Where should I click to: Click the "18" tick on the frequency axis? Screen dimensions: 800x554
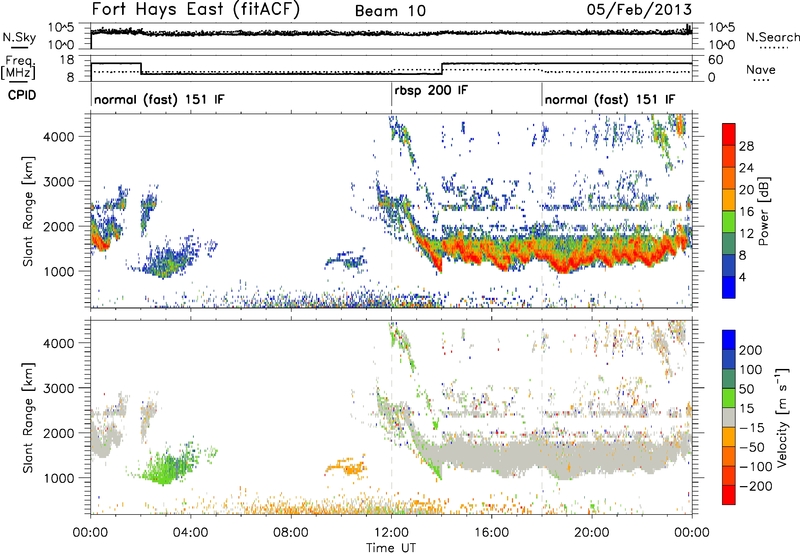tap(67, 60)
